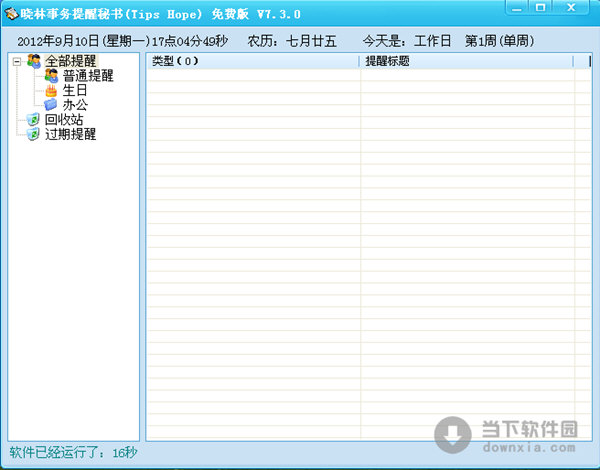Click the 普通提醒 people icon
Screen dimensions: 600x470
point(51,76)
